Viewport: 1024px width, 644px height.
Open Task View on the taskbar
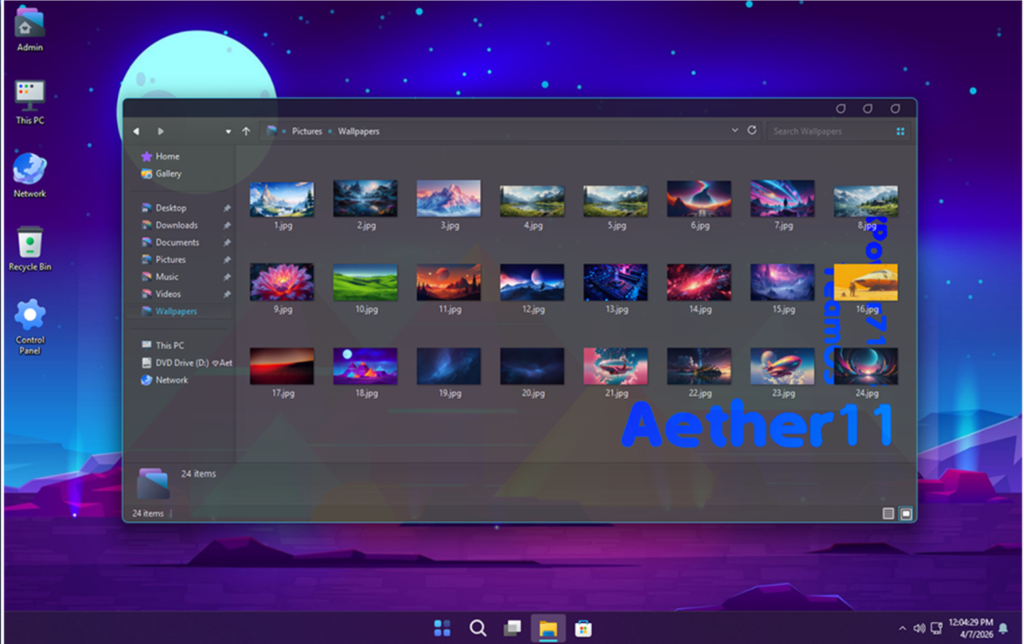coord(512,628)
